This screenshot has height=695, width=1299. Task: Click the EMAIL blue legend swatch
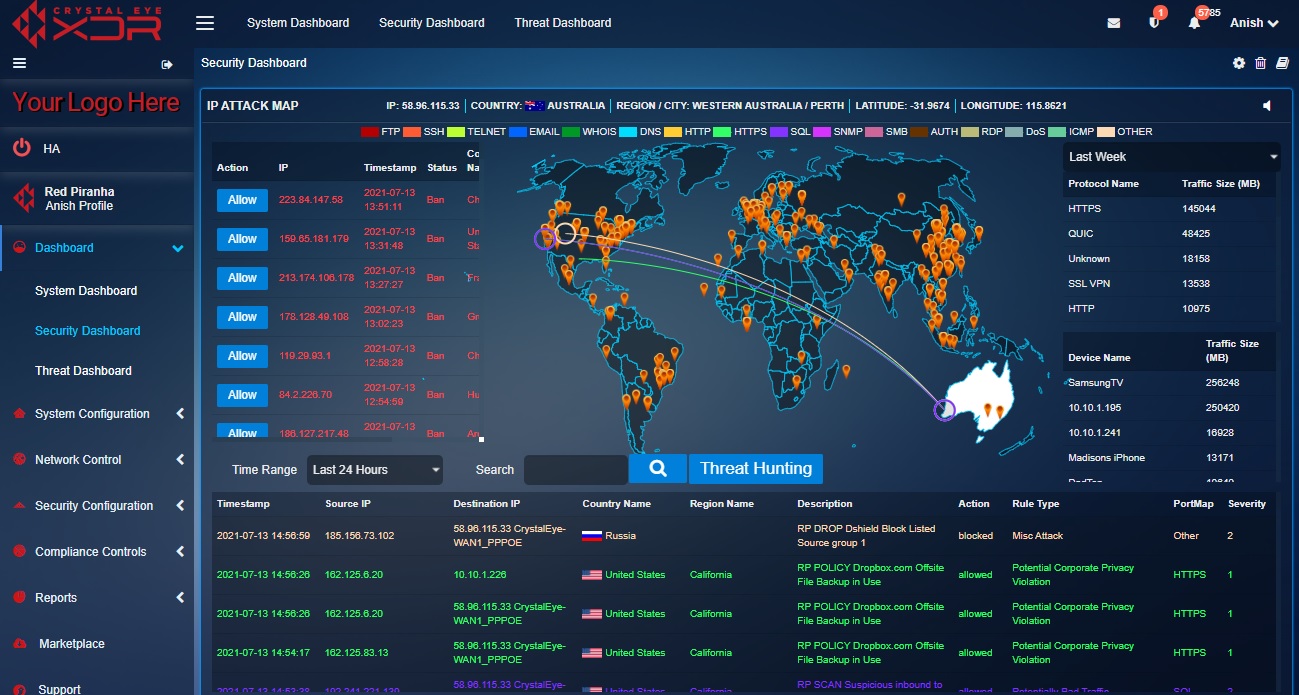[x=517, y=131]
